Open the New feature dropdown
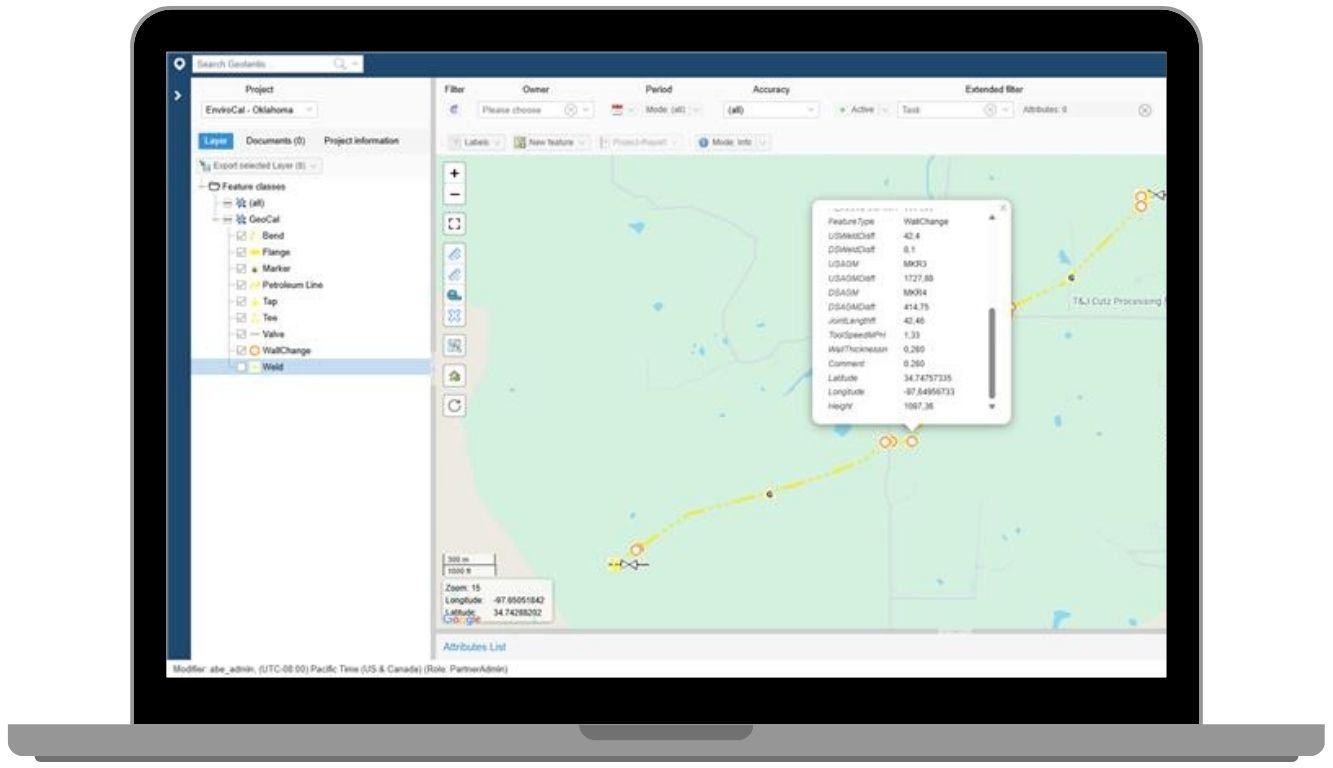This screenshot has width=1333, height=768. point(551,142)
